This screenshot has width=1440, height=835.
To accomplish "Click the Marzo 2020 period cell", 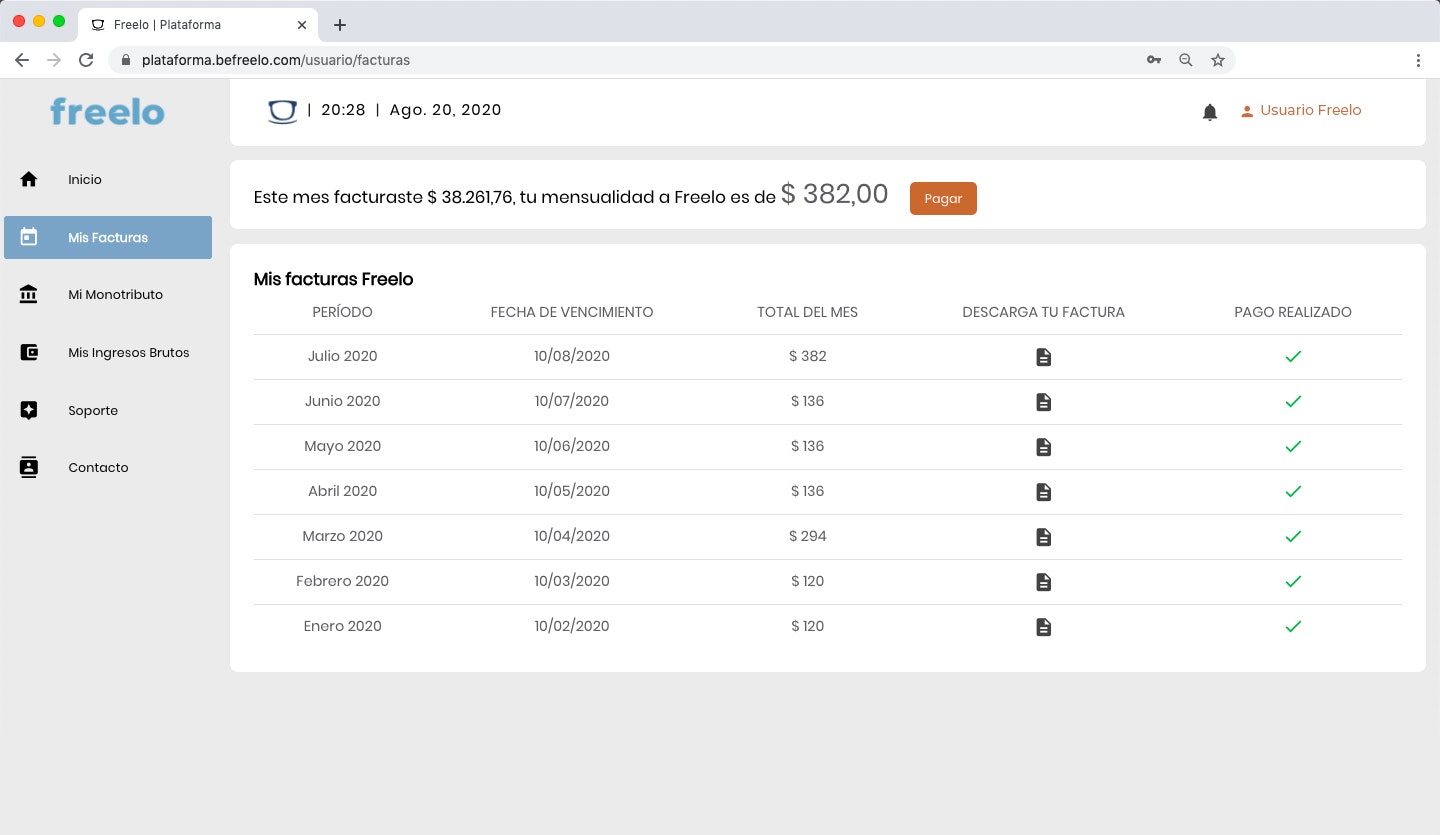I will point(342,536).
